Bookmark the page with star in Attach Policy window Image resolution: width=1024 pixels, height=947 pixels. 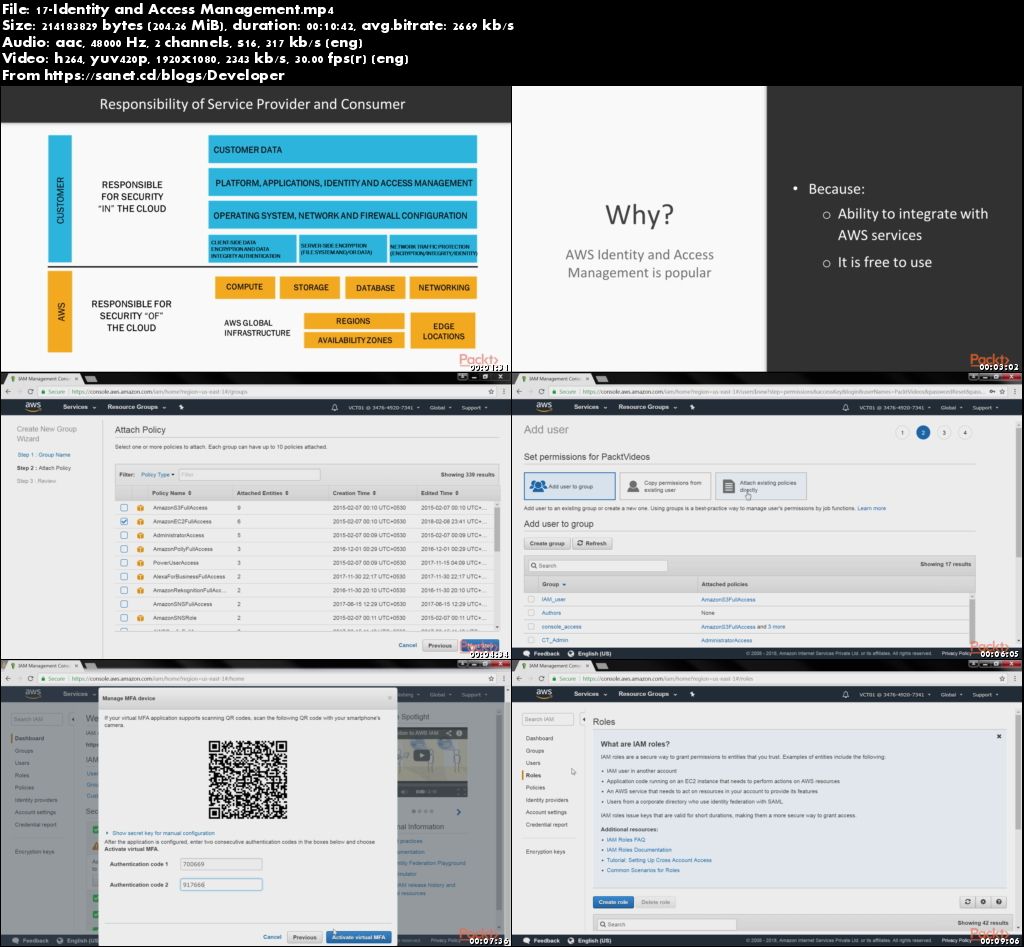pos(491,391)
